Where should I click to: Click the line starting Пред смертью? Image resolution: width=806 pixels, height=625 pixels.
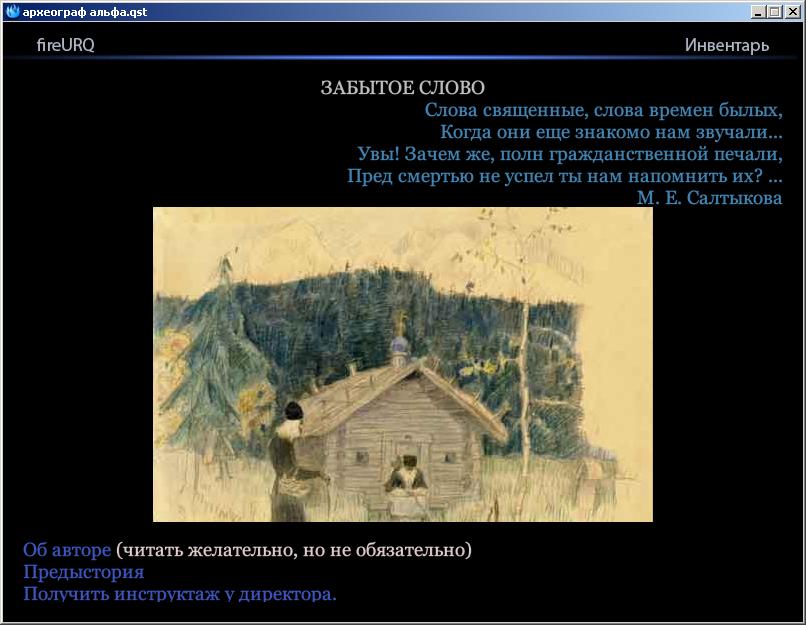point(564,176)
